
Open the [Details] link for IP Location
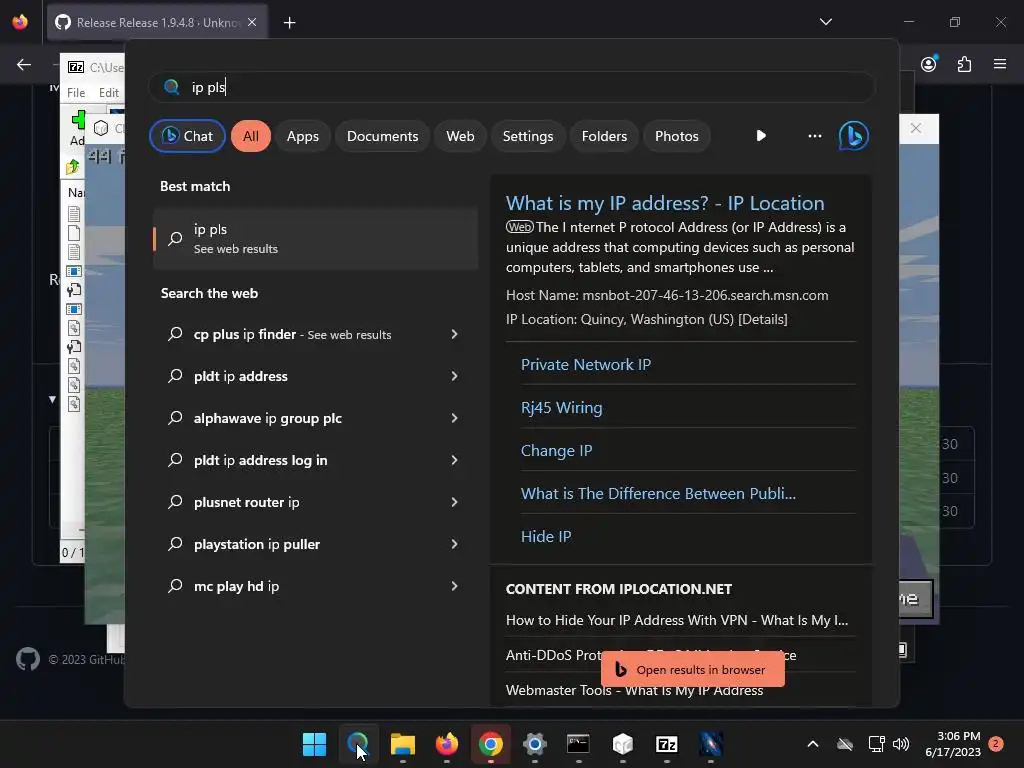pos(763,319)
